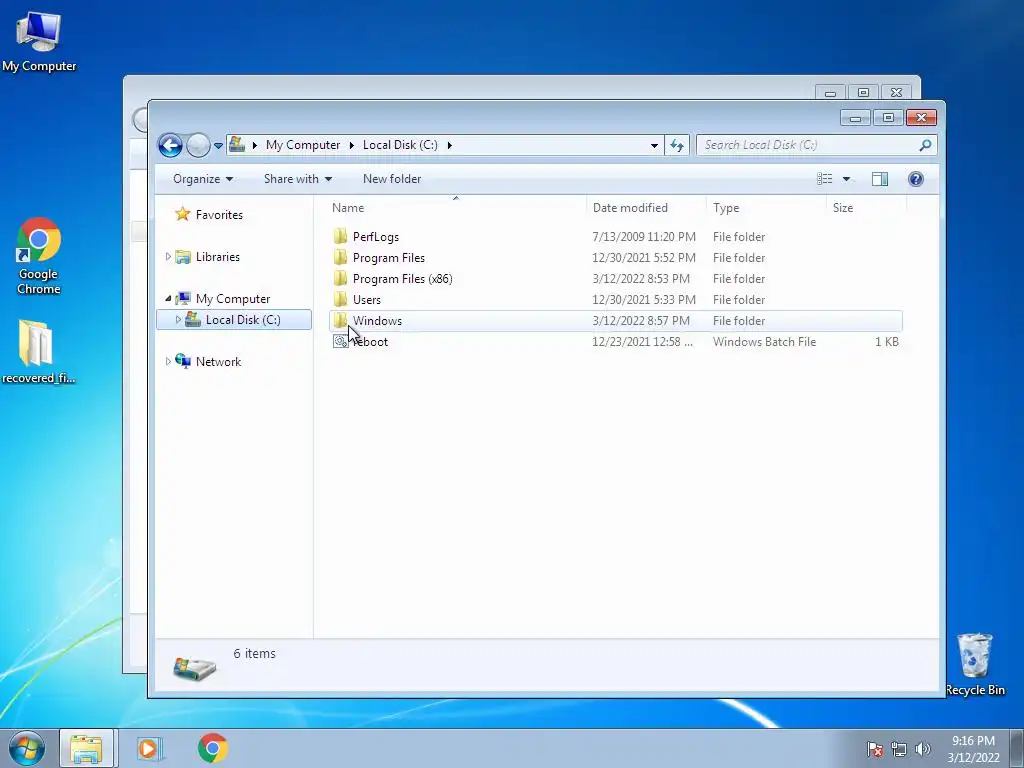
Task: Open the Share with menu
Action: pyautogui.click(x=298, y=179)
